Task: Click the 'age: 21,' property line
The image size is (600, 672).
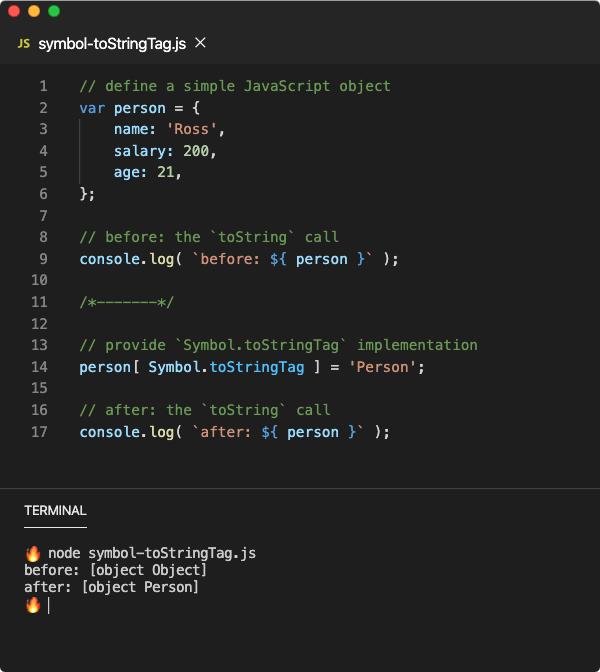Action: (148, 172)
